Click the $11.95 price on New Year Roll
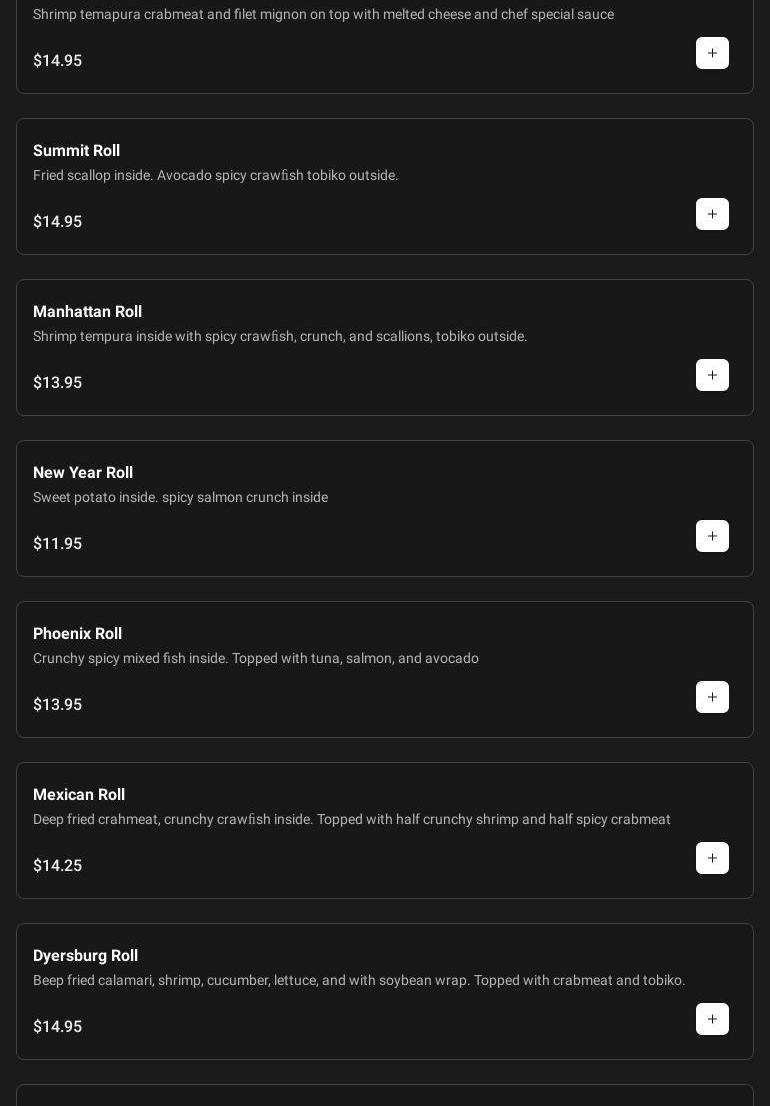The height and width of the screenshot is (1106, 770). point(57,544)
